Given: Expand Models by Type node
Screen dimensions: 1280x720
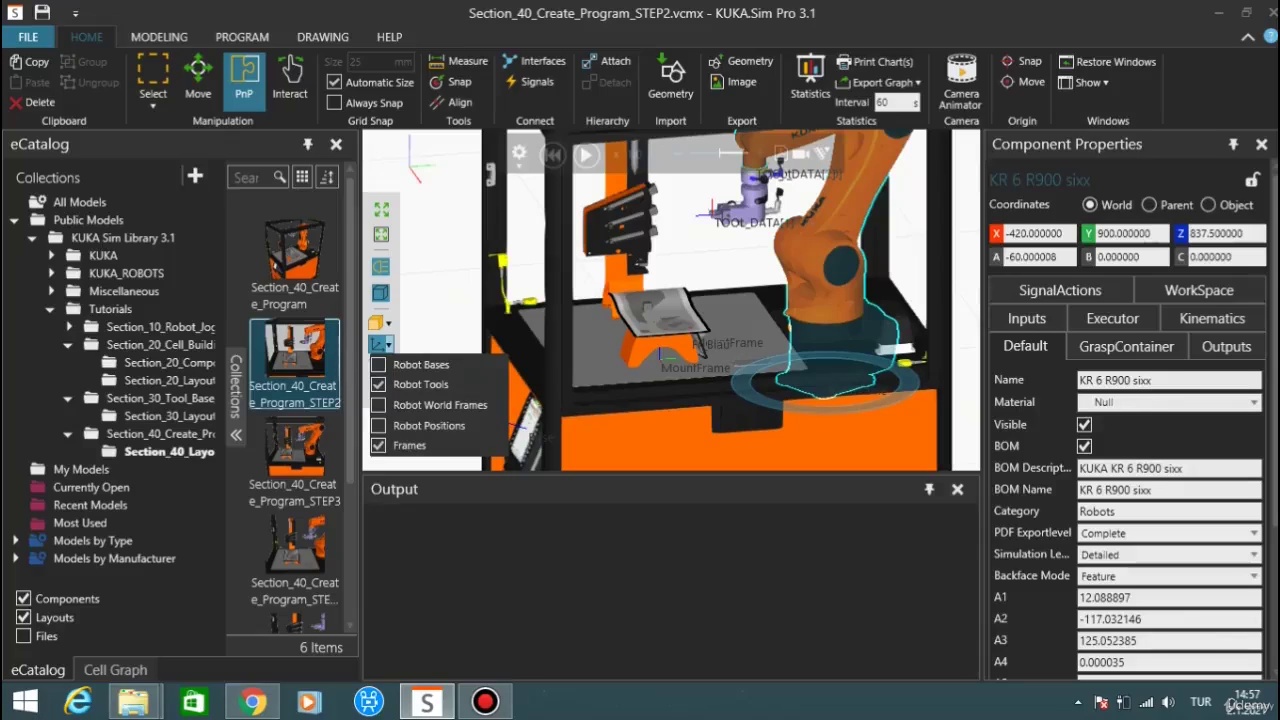Looking at the screenshot, I should (x=15, y=541).
